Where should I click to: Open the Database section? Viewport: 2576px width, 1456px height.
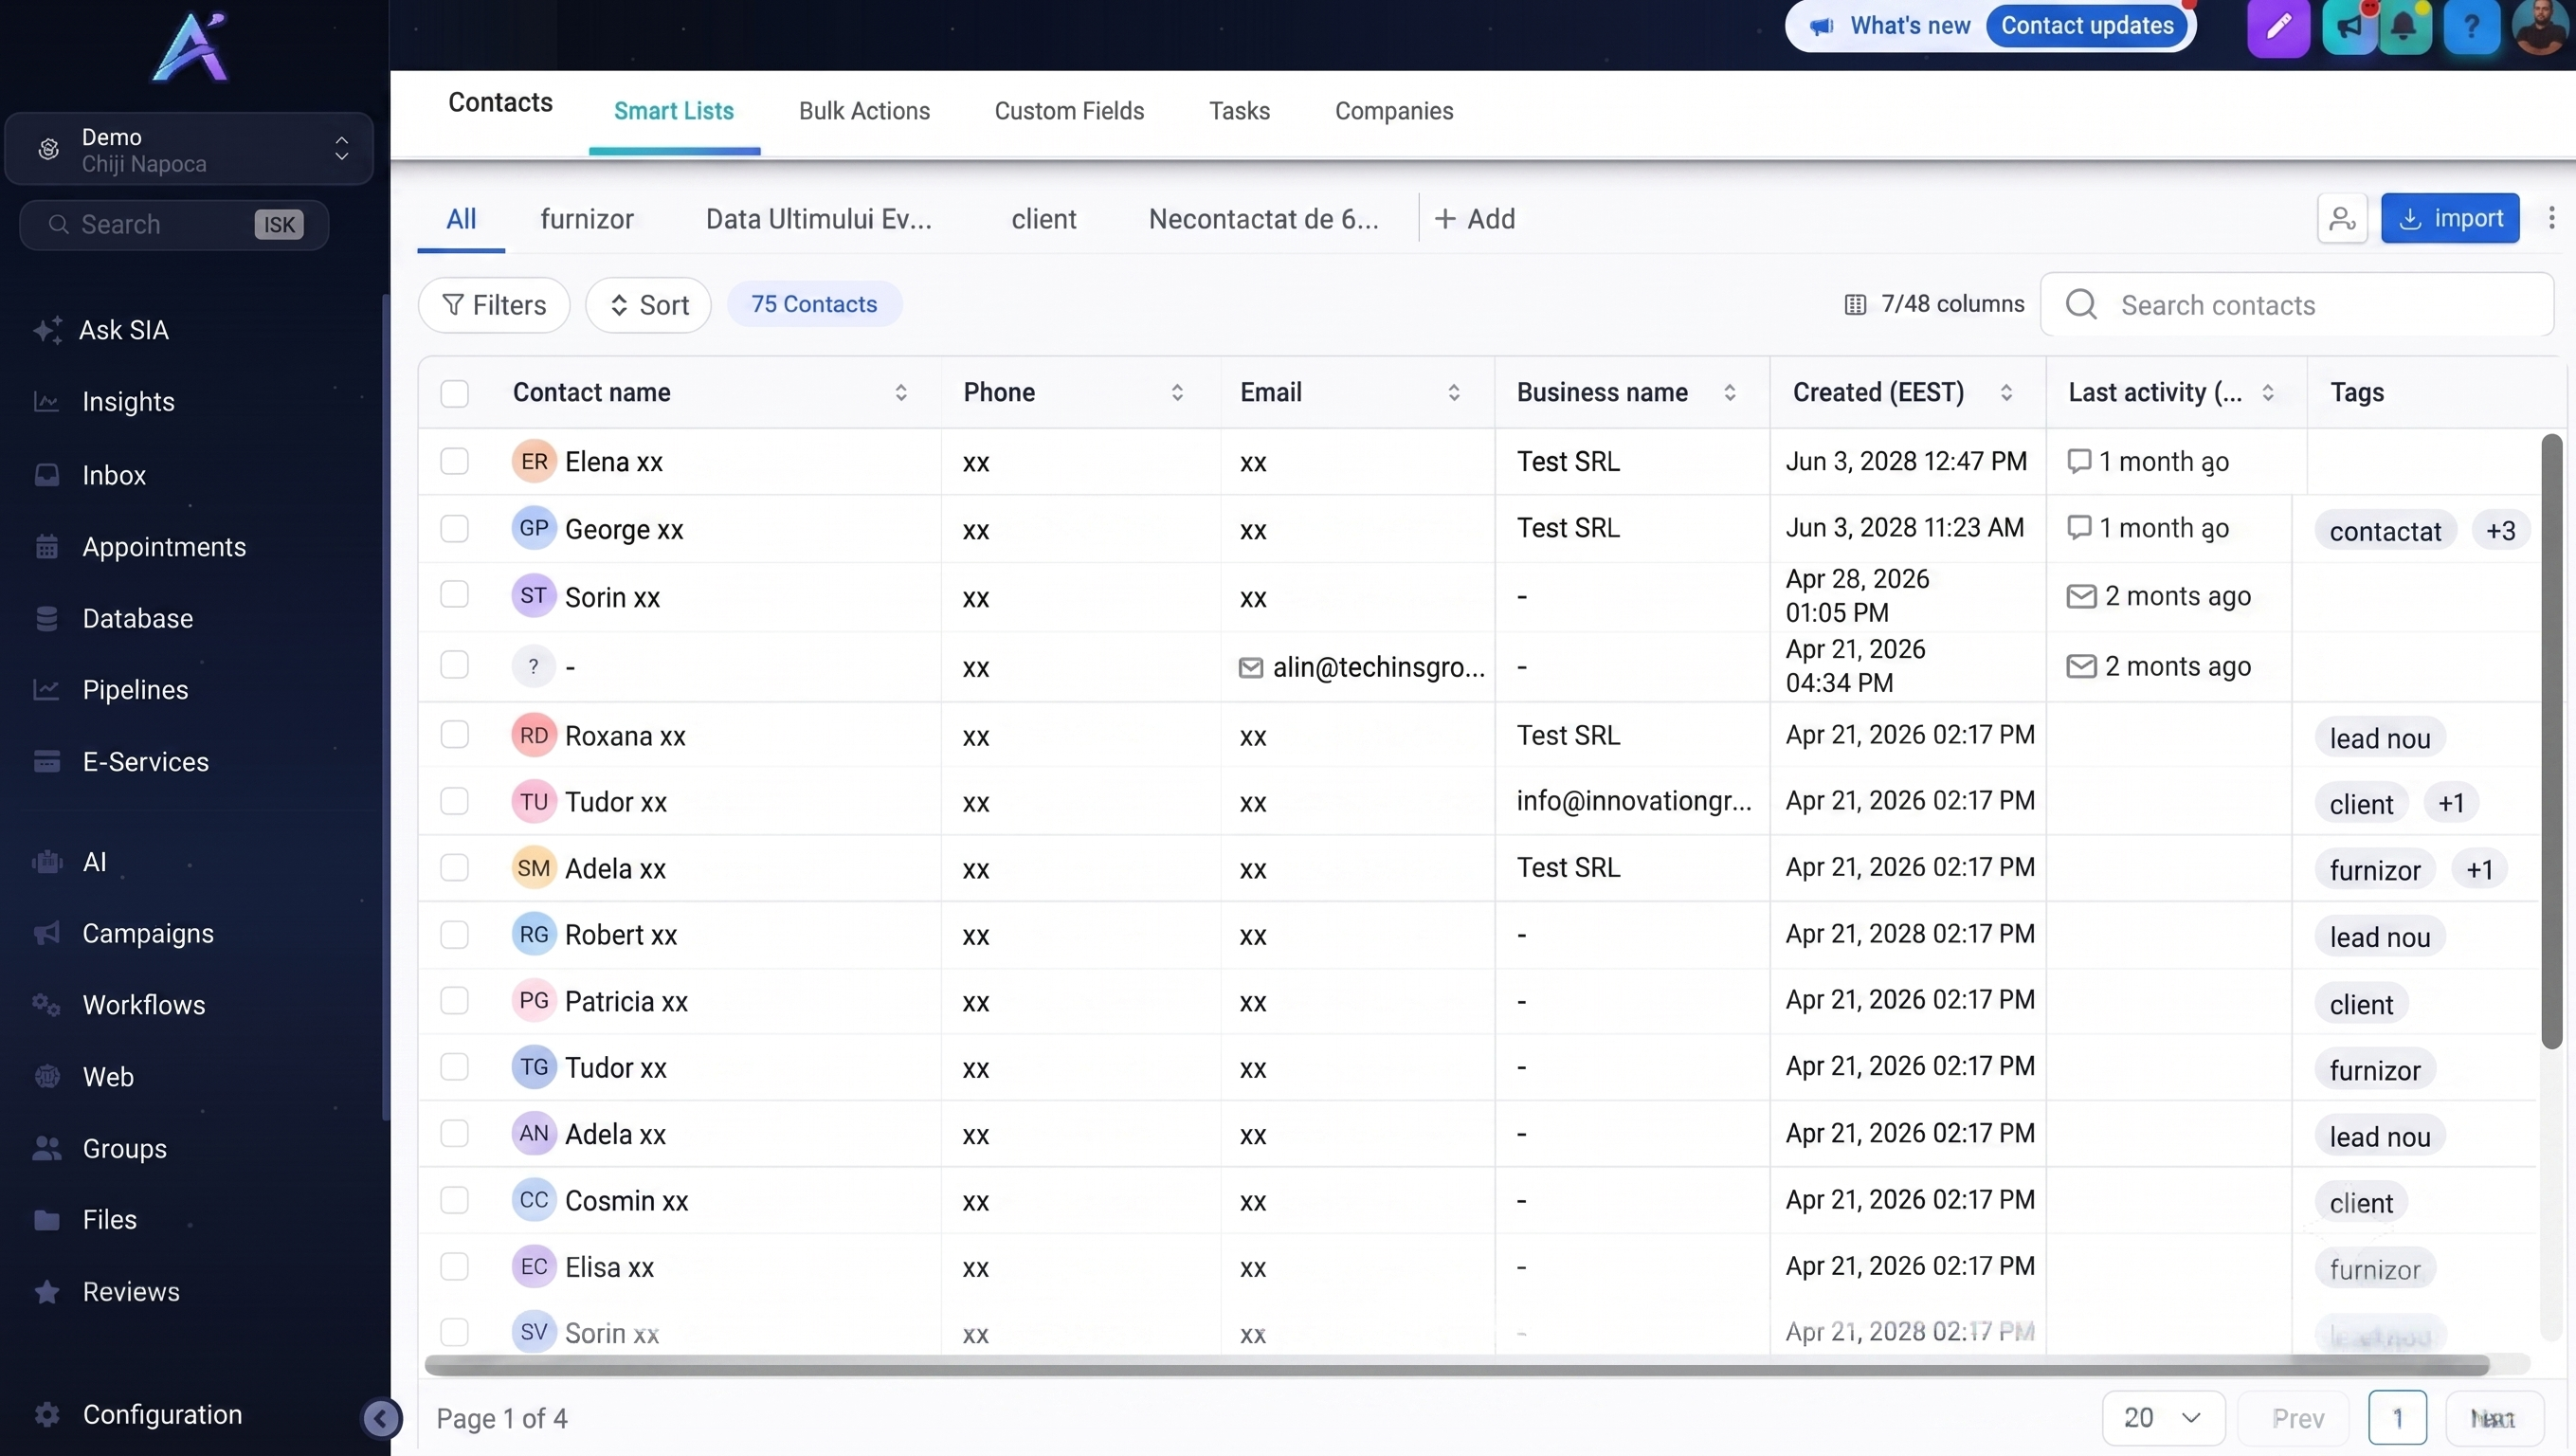[x=113, y=618]
